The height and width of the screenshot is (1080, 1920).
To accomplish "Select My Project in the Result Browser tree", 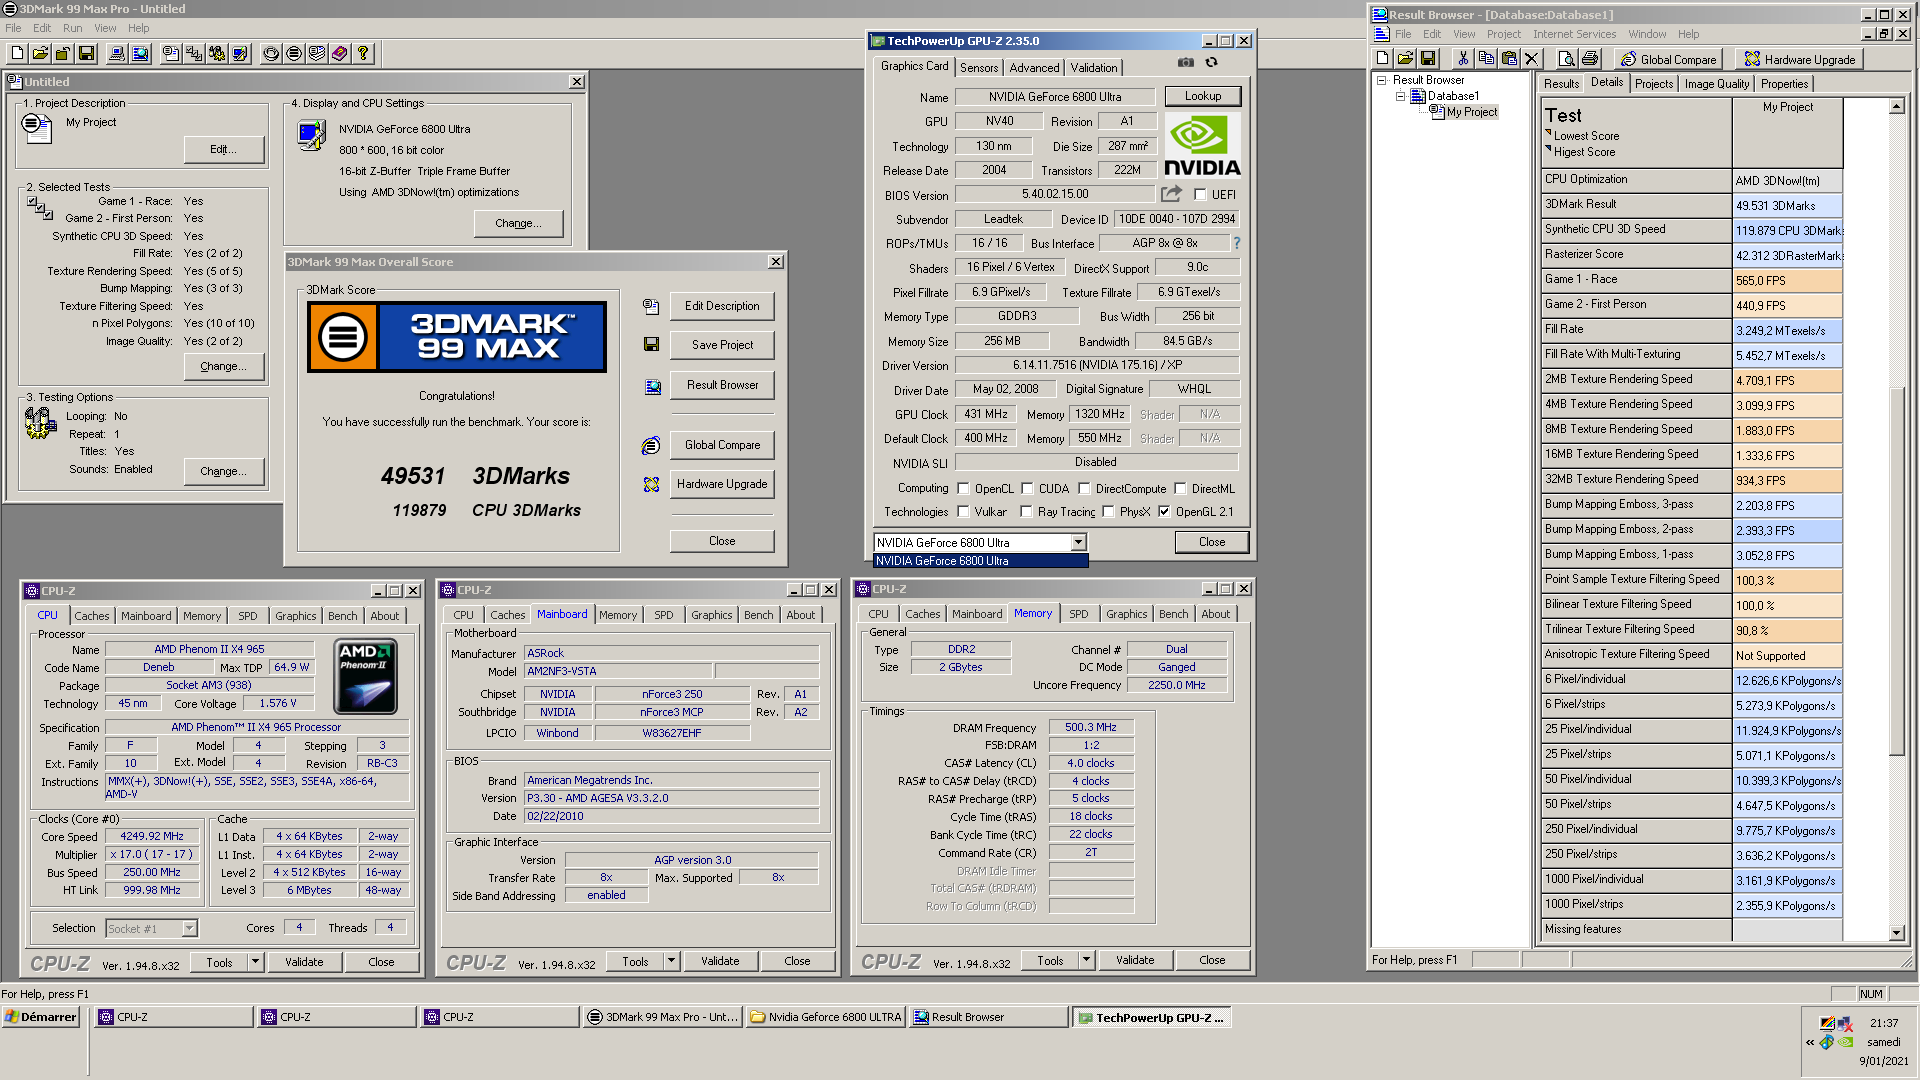I will click(x=1472, y=112).
